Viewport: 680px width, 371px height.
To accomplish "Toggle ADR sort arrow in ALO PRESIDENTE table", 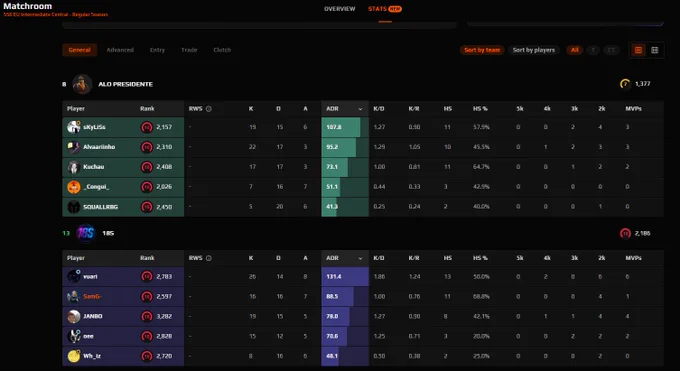I will pos(360,109).
